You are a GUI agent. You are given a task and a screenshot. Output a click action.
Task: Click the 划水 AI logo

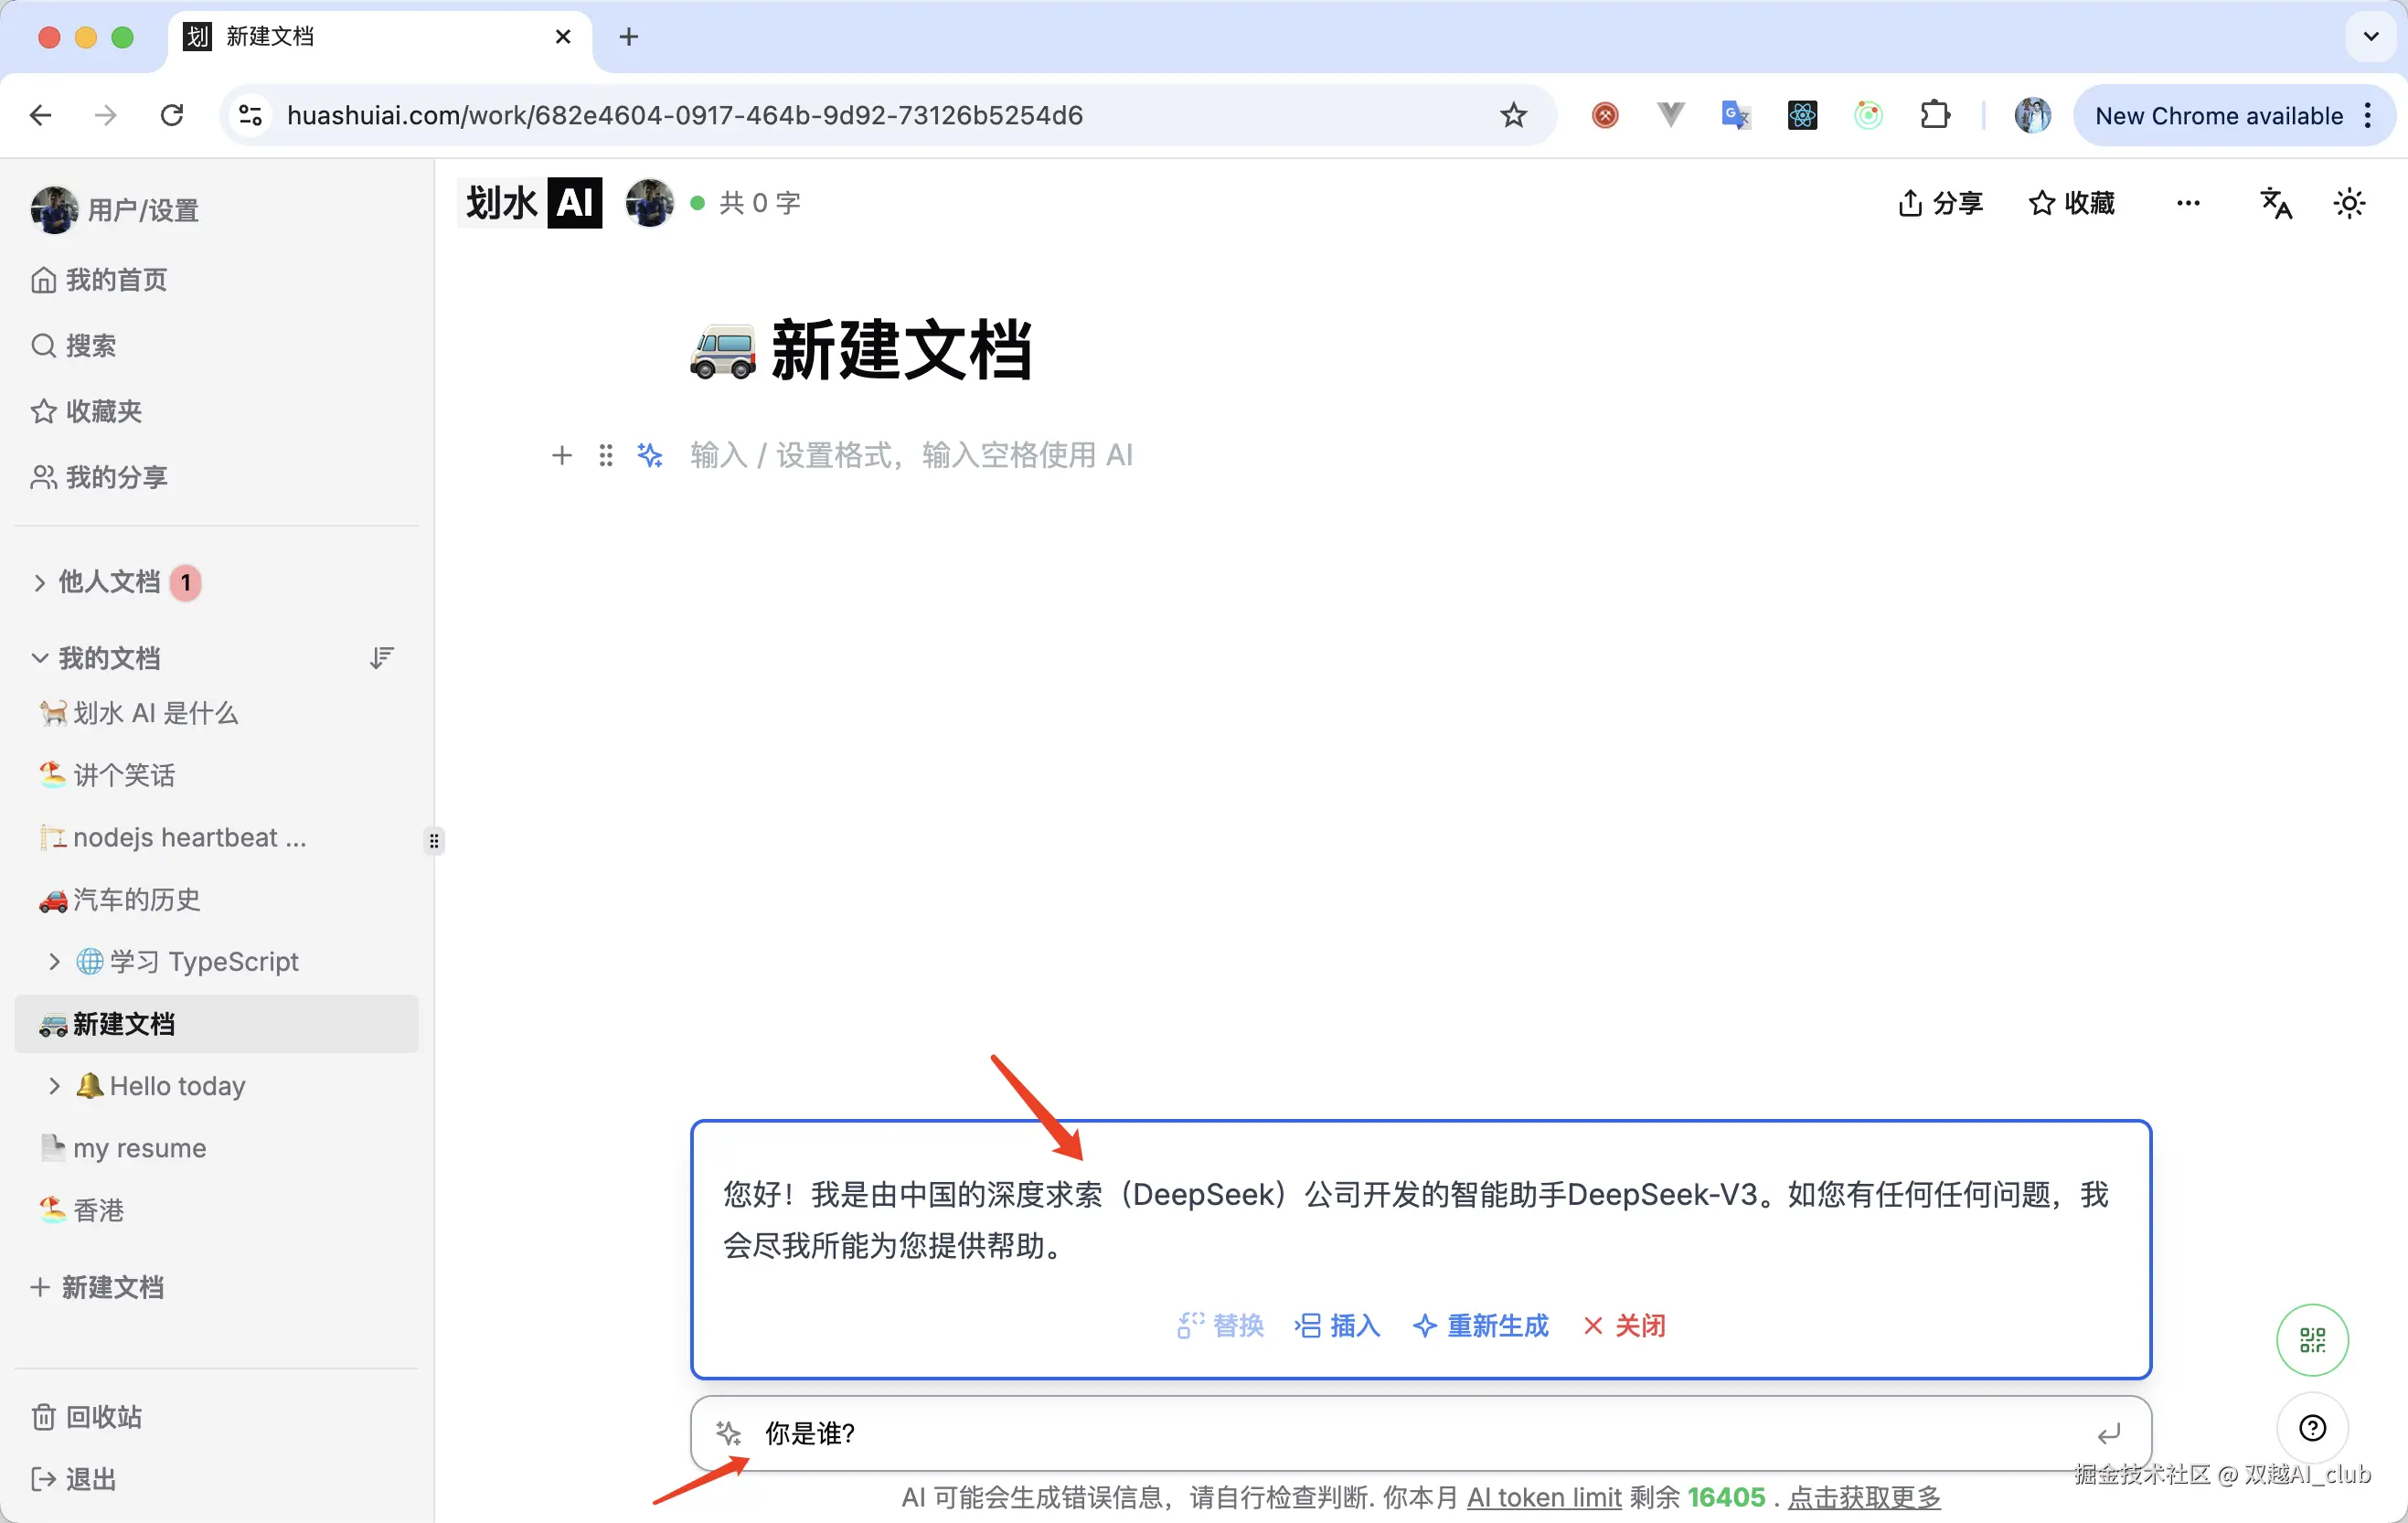pos(531,203)
